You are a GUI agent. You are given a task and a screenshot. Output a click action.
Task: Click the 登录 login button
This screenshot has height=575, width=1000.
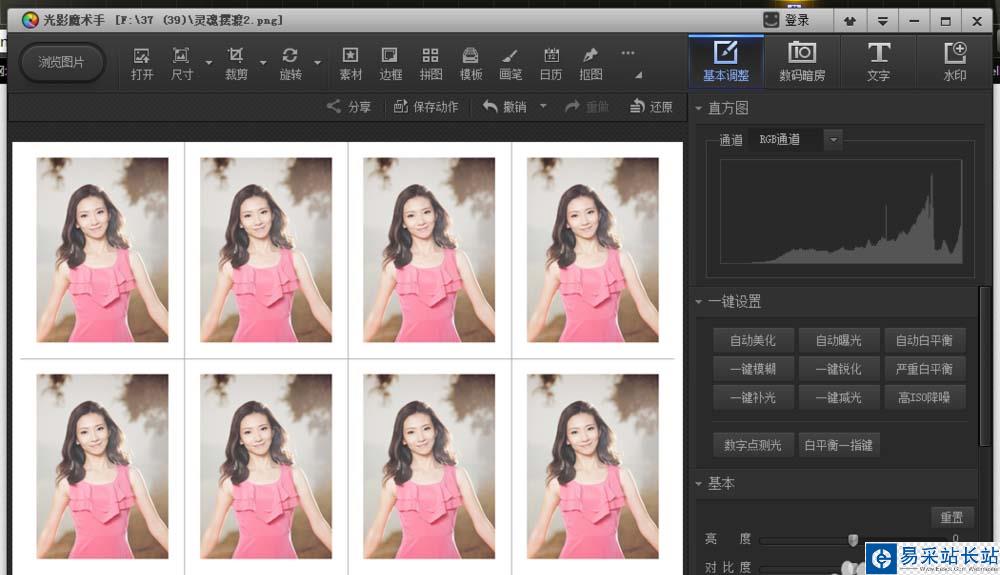click(x=787, y=20)
